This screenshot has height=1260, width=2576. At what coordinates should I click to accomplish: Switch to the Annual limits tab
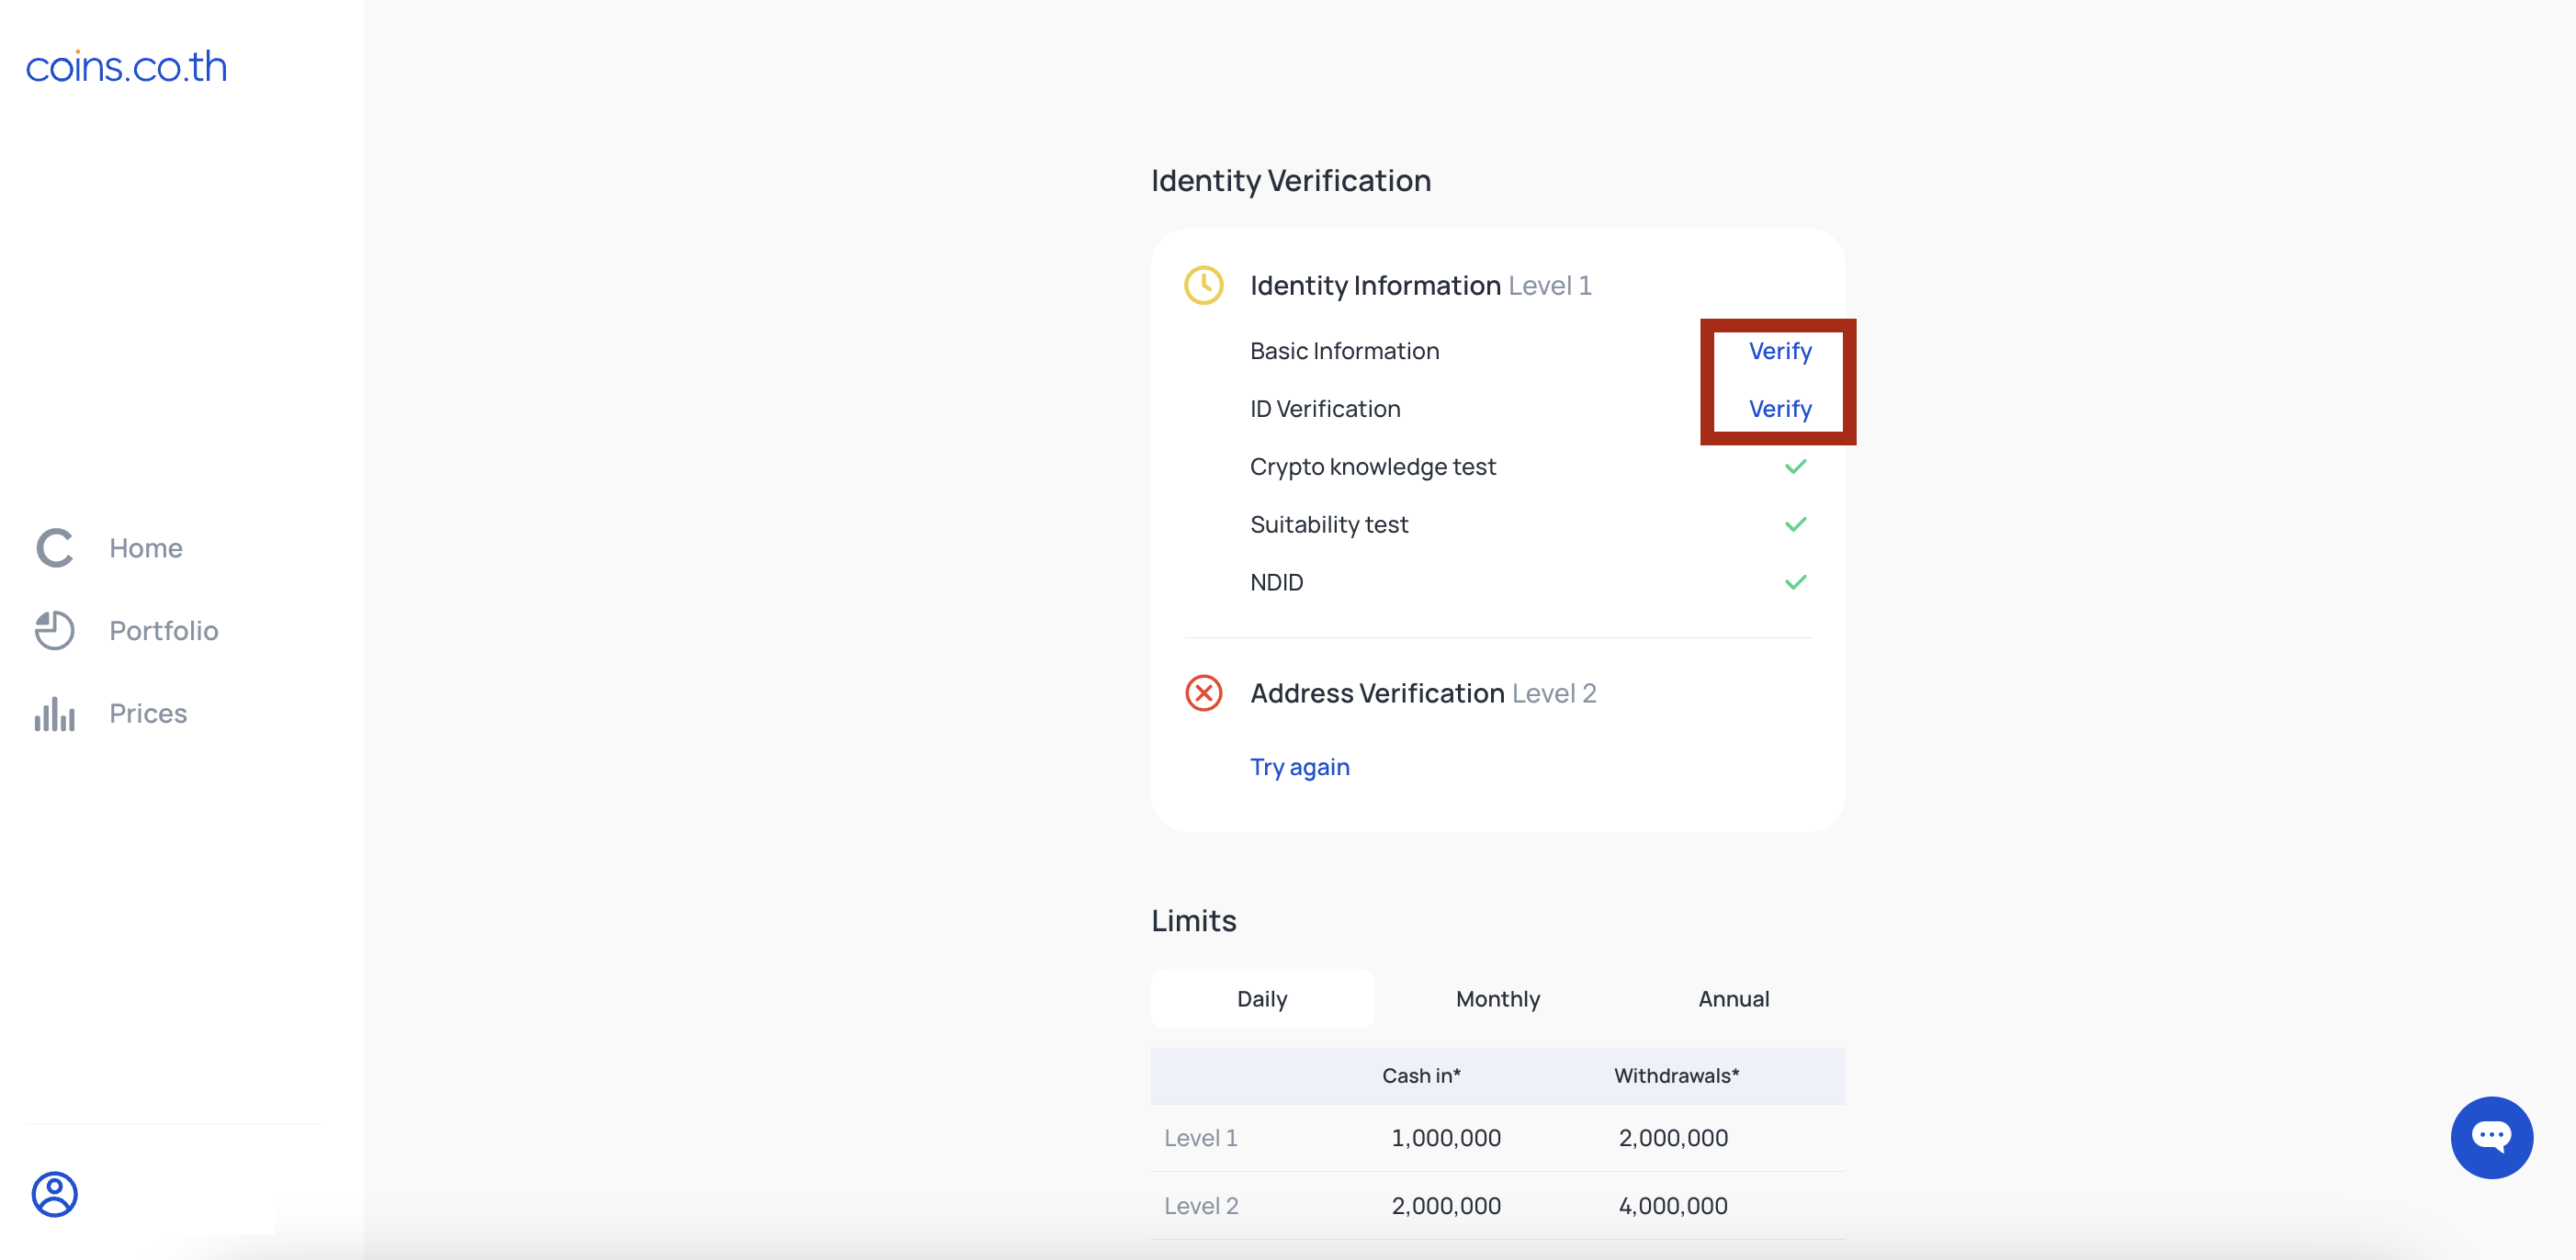click(1734, 998)
